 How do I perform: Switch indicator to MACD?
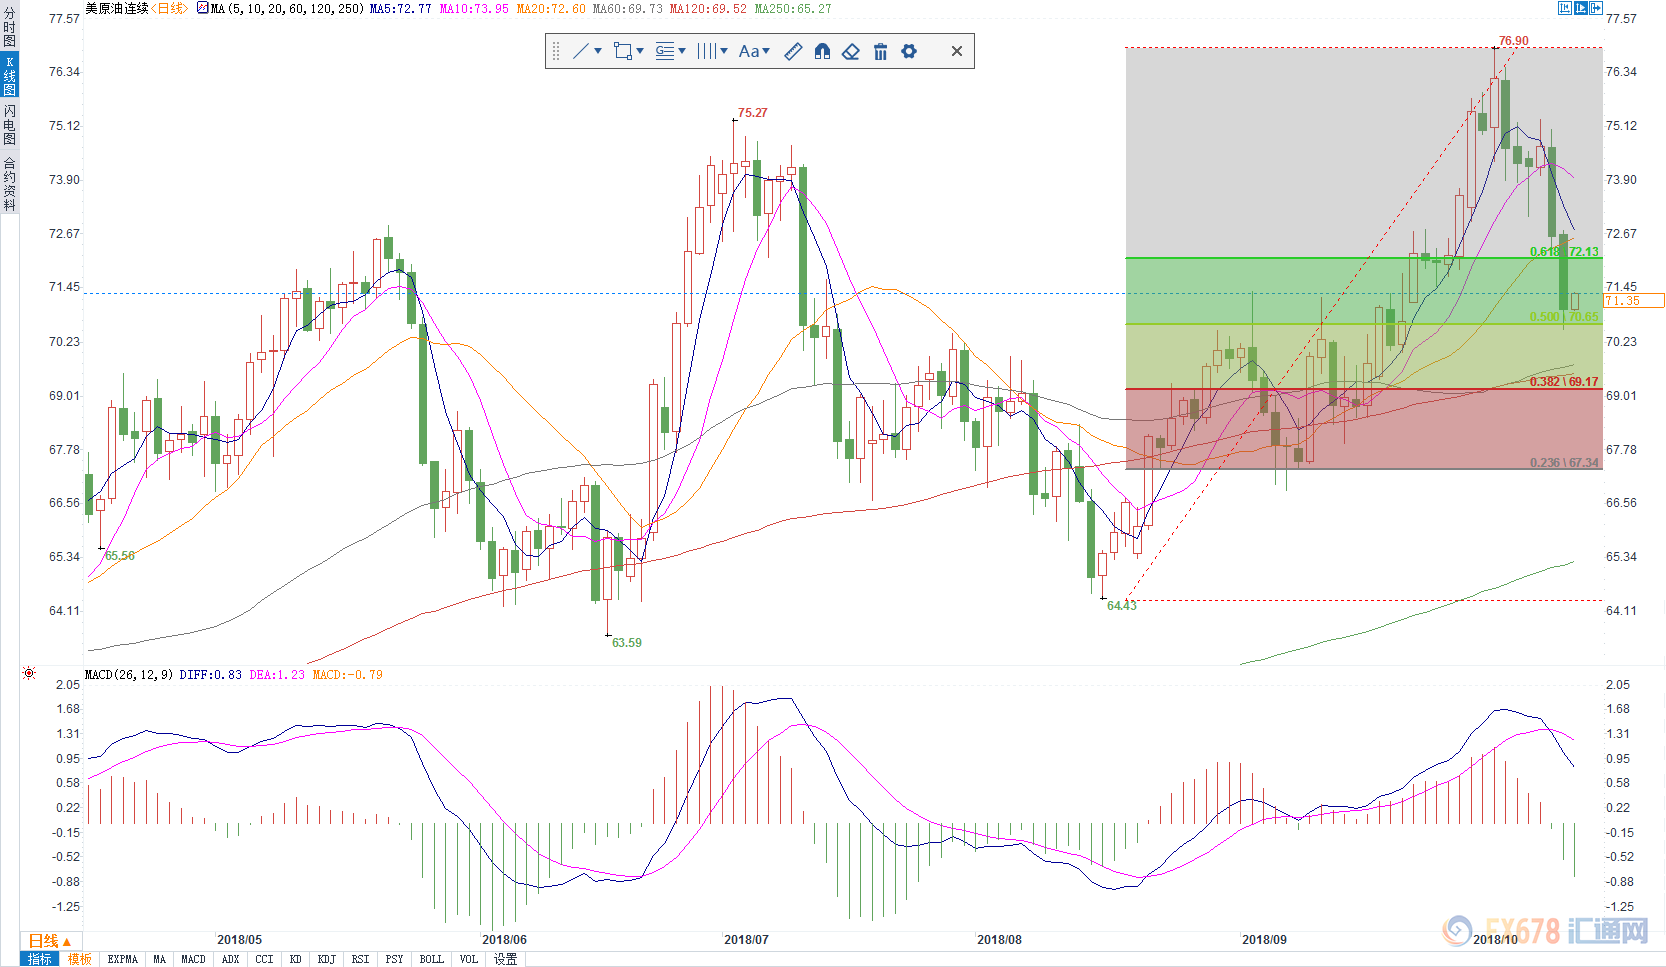pos(194,959)
